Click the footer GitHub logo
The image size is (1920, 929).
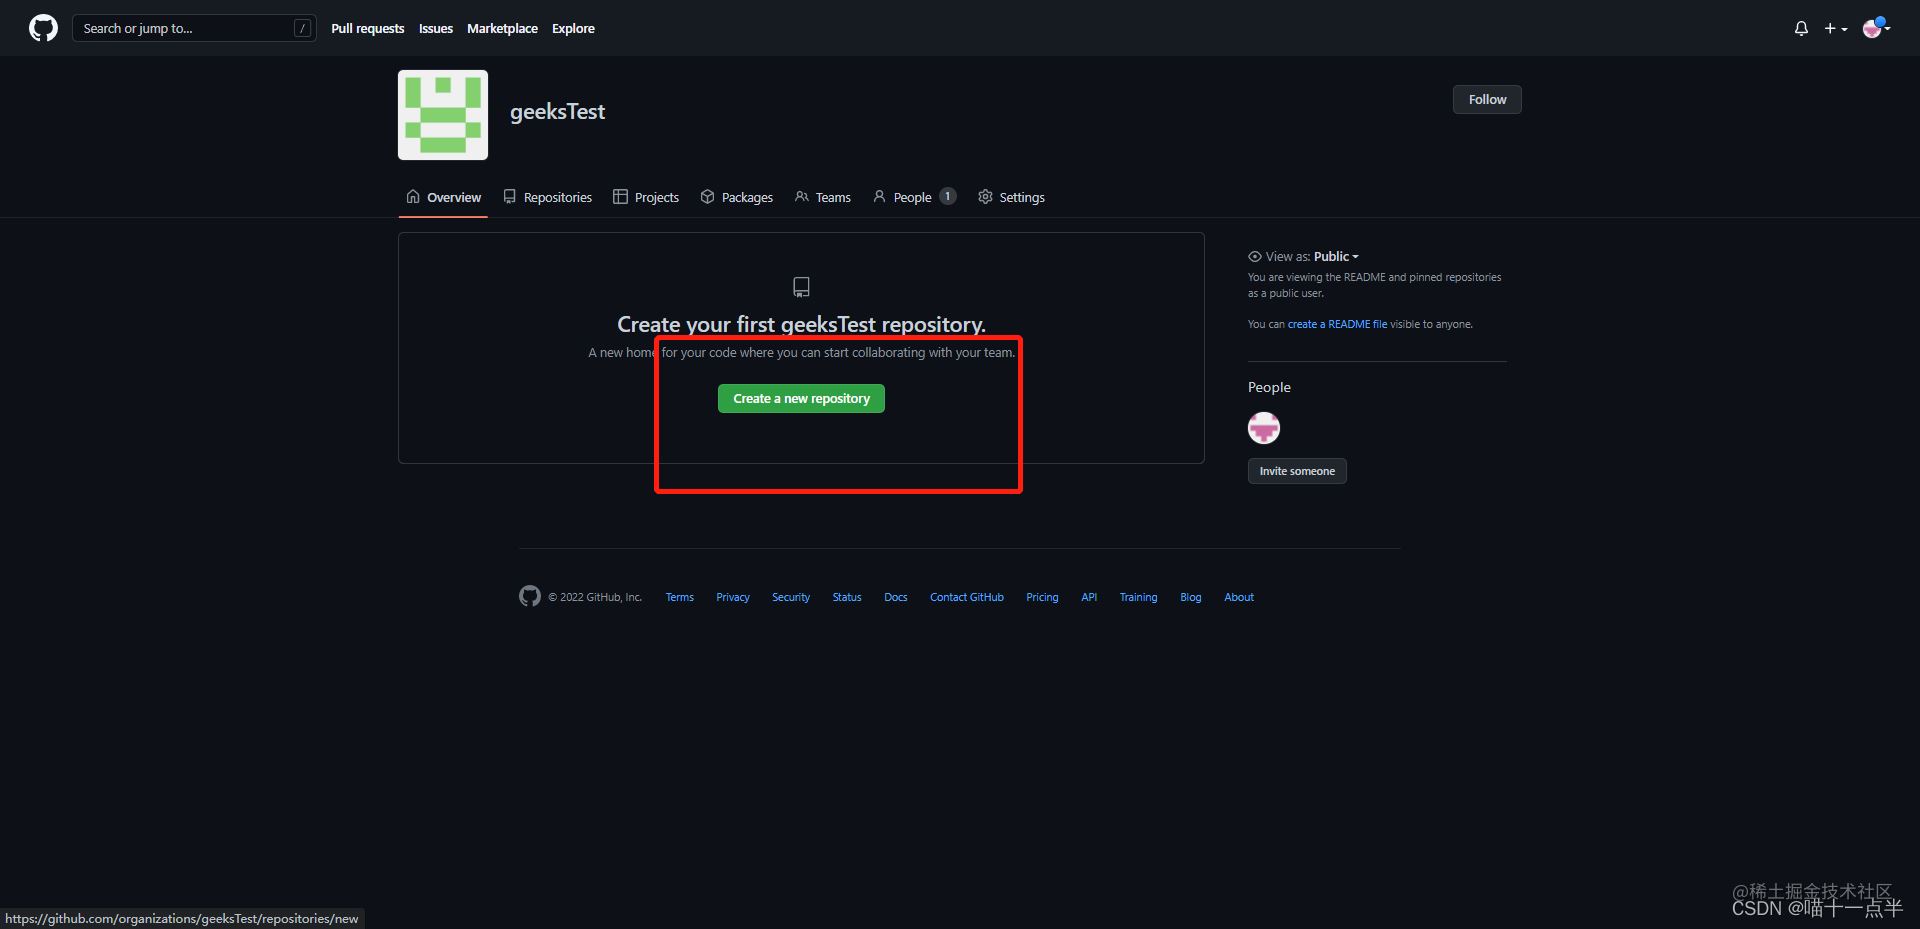click(x=530, y=596)
